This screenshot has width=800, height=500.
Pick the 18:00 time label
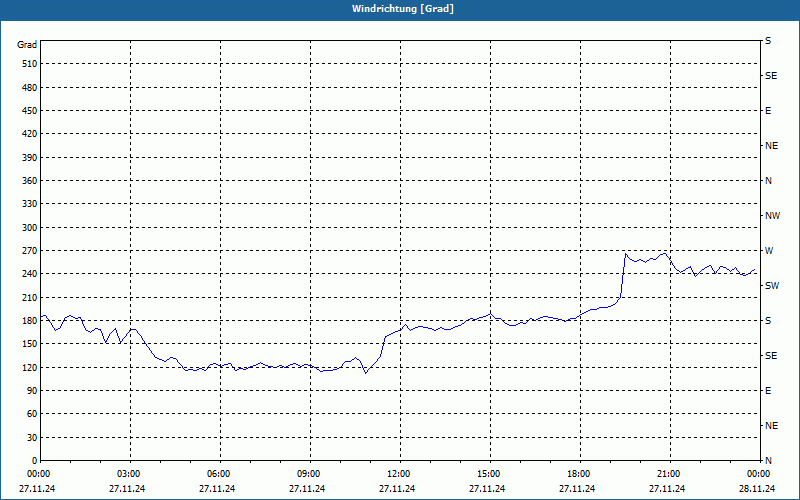580,474
